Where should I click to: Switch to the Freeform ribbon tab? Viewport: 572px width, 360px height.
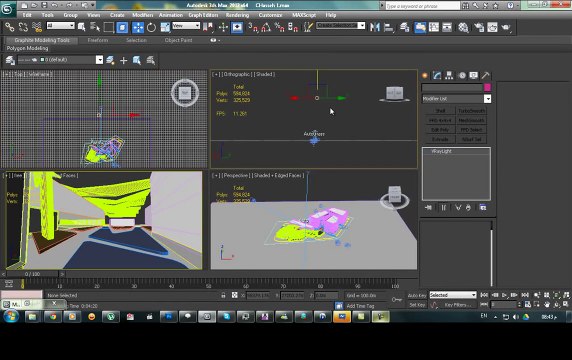[98, 40]
